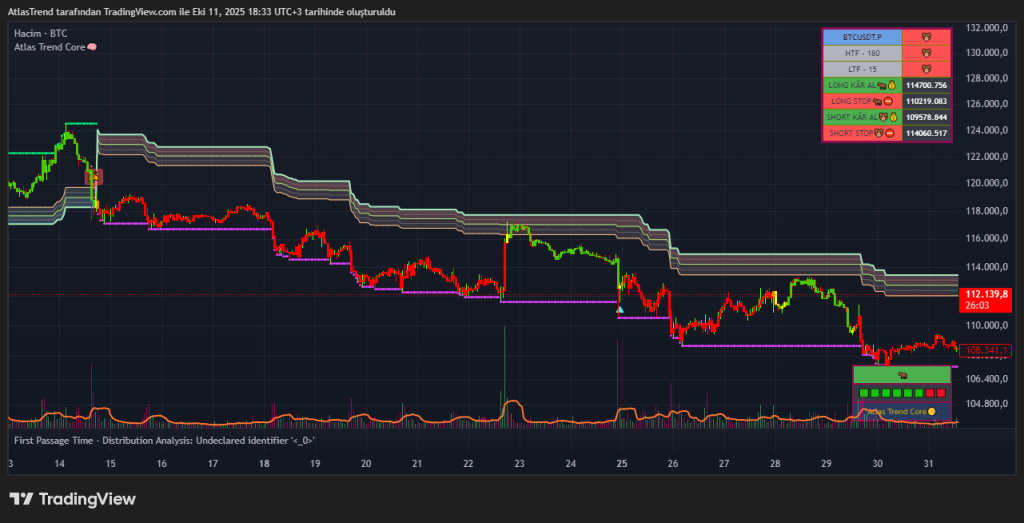The width and height of the screenshot is (1024, 523).
Task: Select the SHORT STOP label cell
Action: (x=861, y=133)
